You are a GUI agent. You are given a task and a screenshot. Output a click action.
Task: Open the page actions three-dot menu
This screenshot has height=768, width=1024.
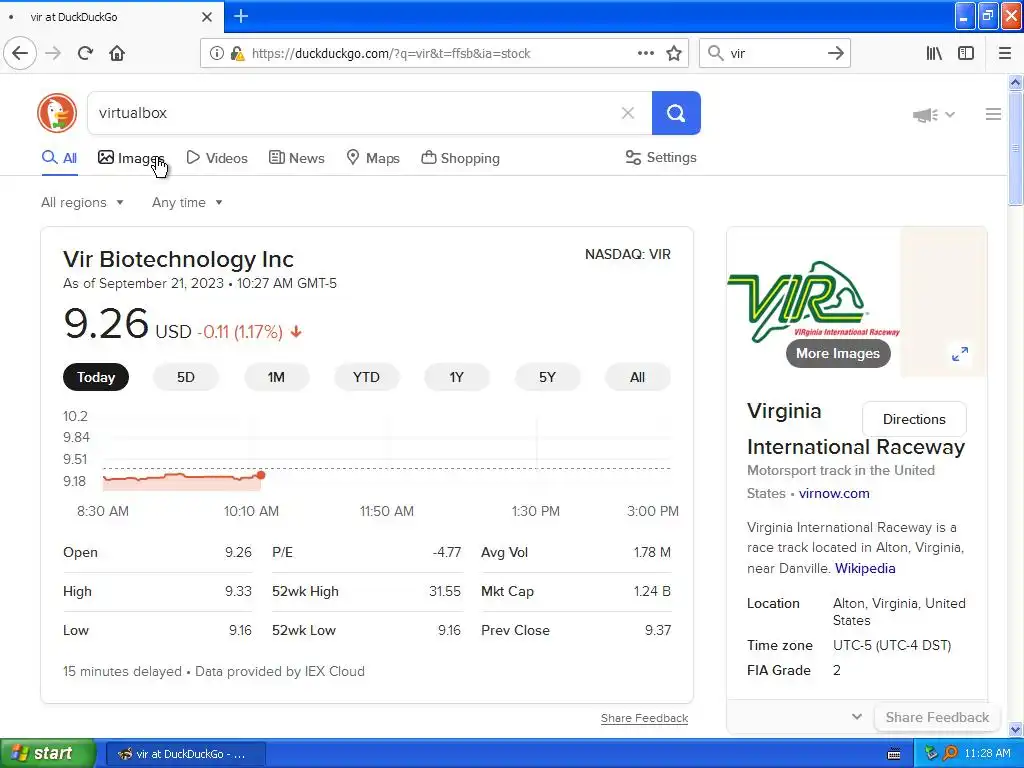(646, 54)
